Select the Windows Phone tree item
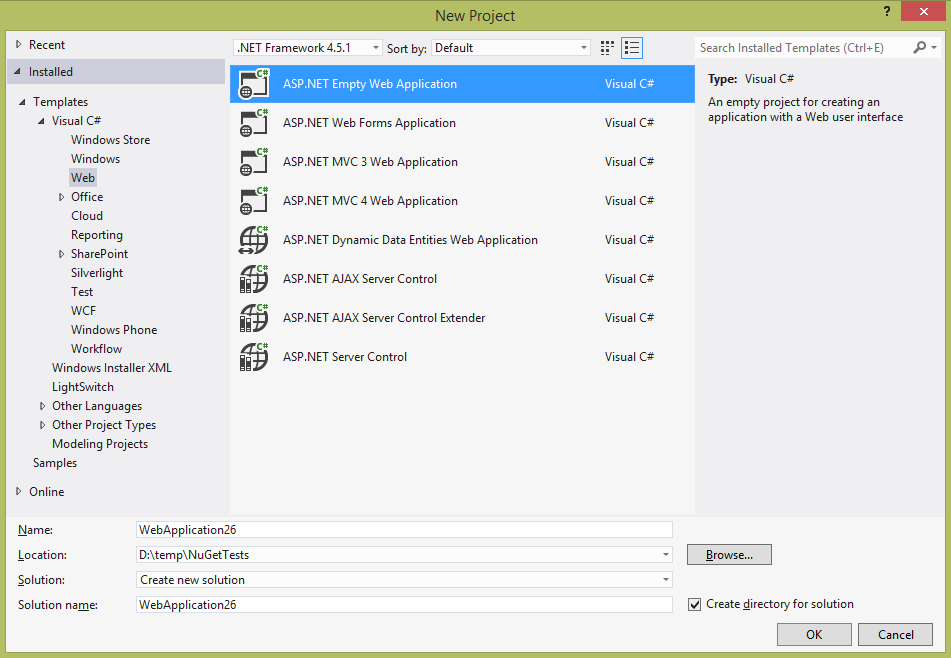The width and height of the screenshot is (951, 658). (114, 330)
